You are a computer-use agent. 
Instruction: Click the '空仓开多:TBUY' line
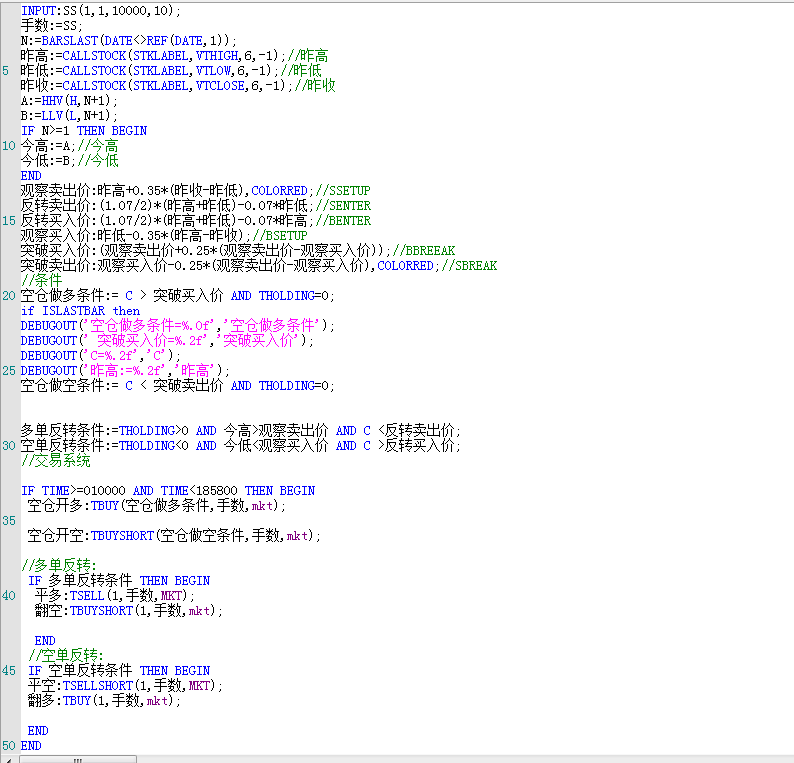point(156,506)
